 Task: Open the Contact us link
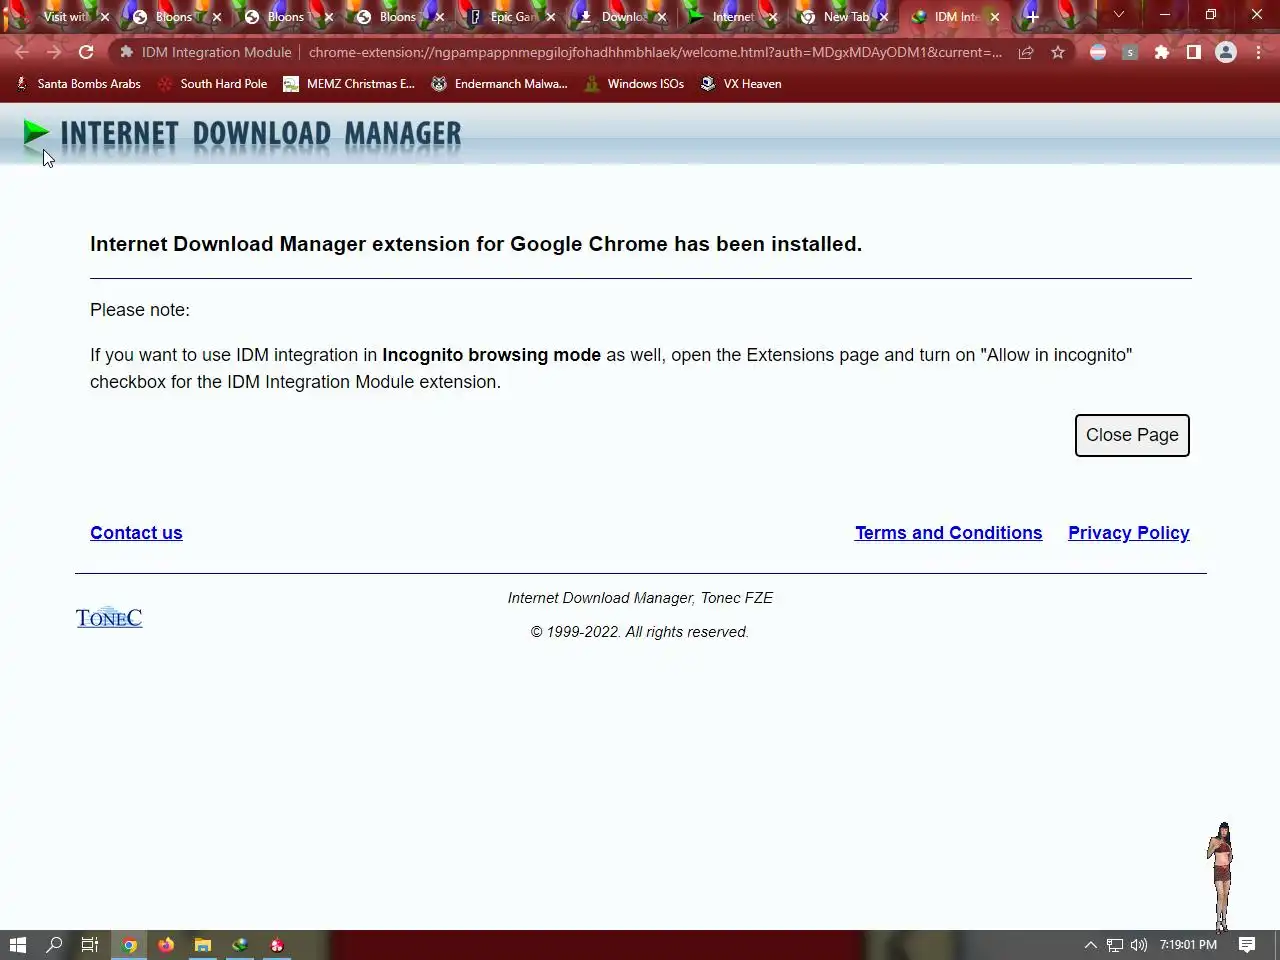(136, 533)
